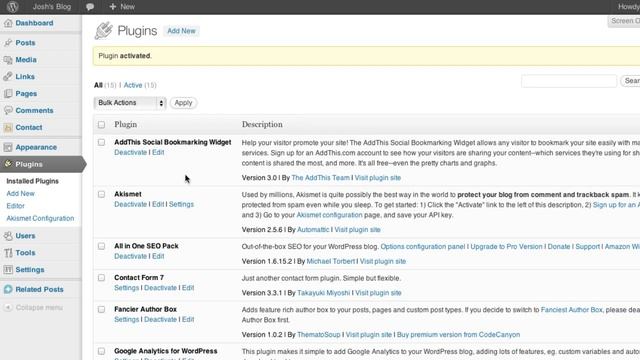
Task: Open Takayuki Miyoshi author link
Action: 324,293
